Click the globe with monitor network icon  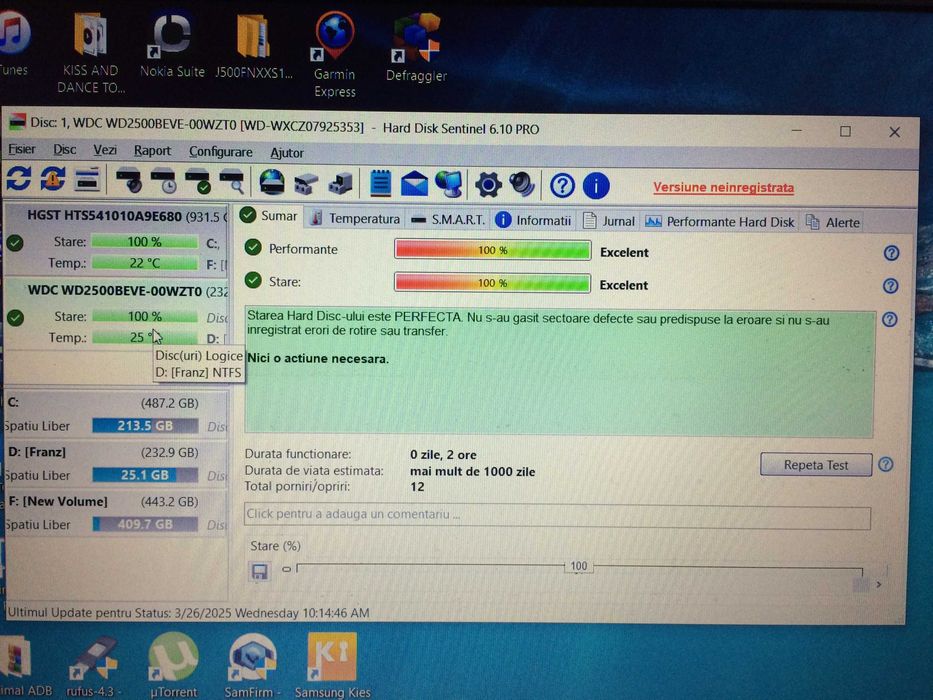449,184
